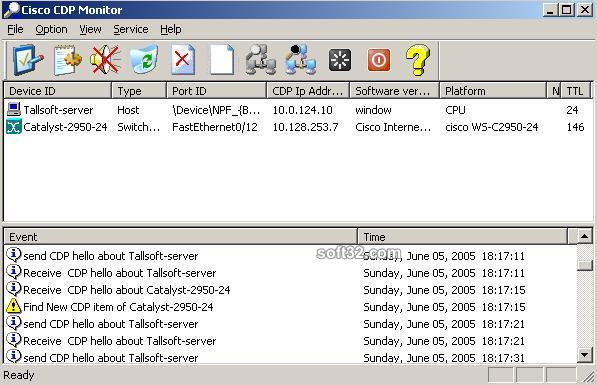Sort by Software ver column header
The image size is (597, 385).
point(394,91)
